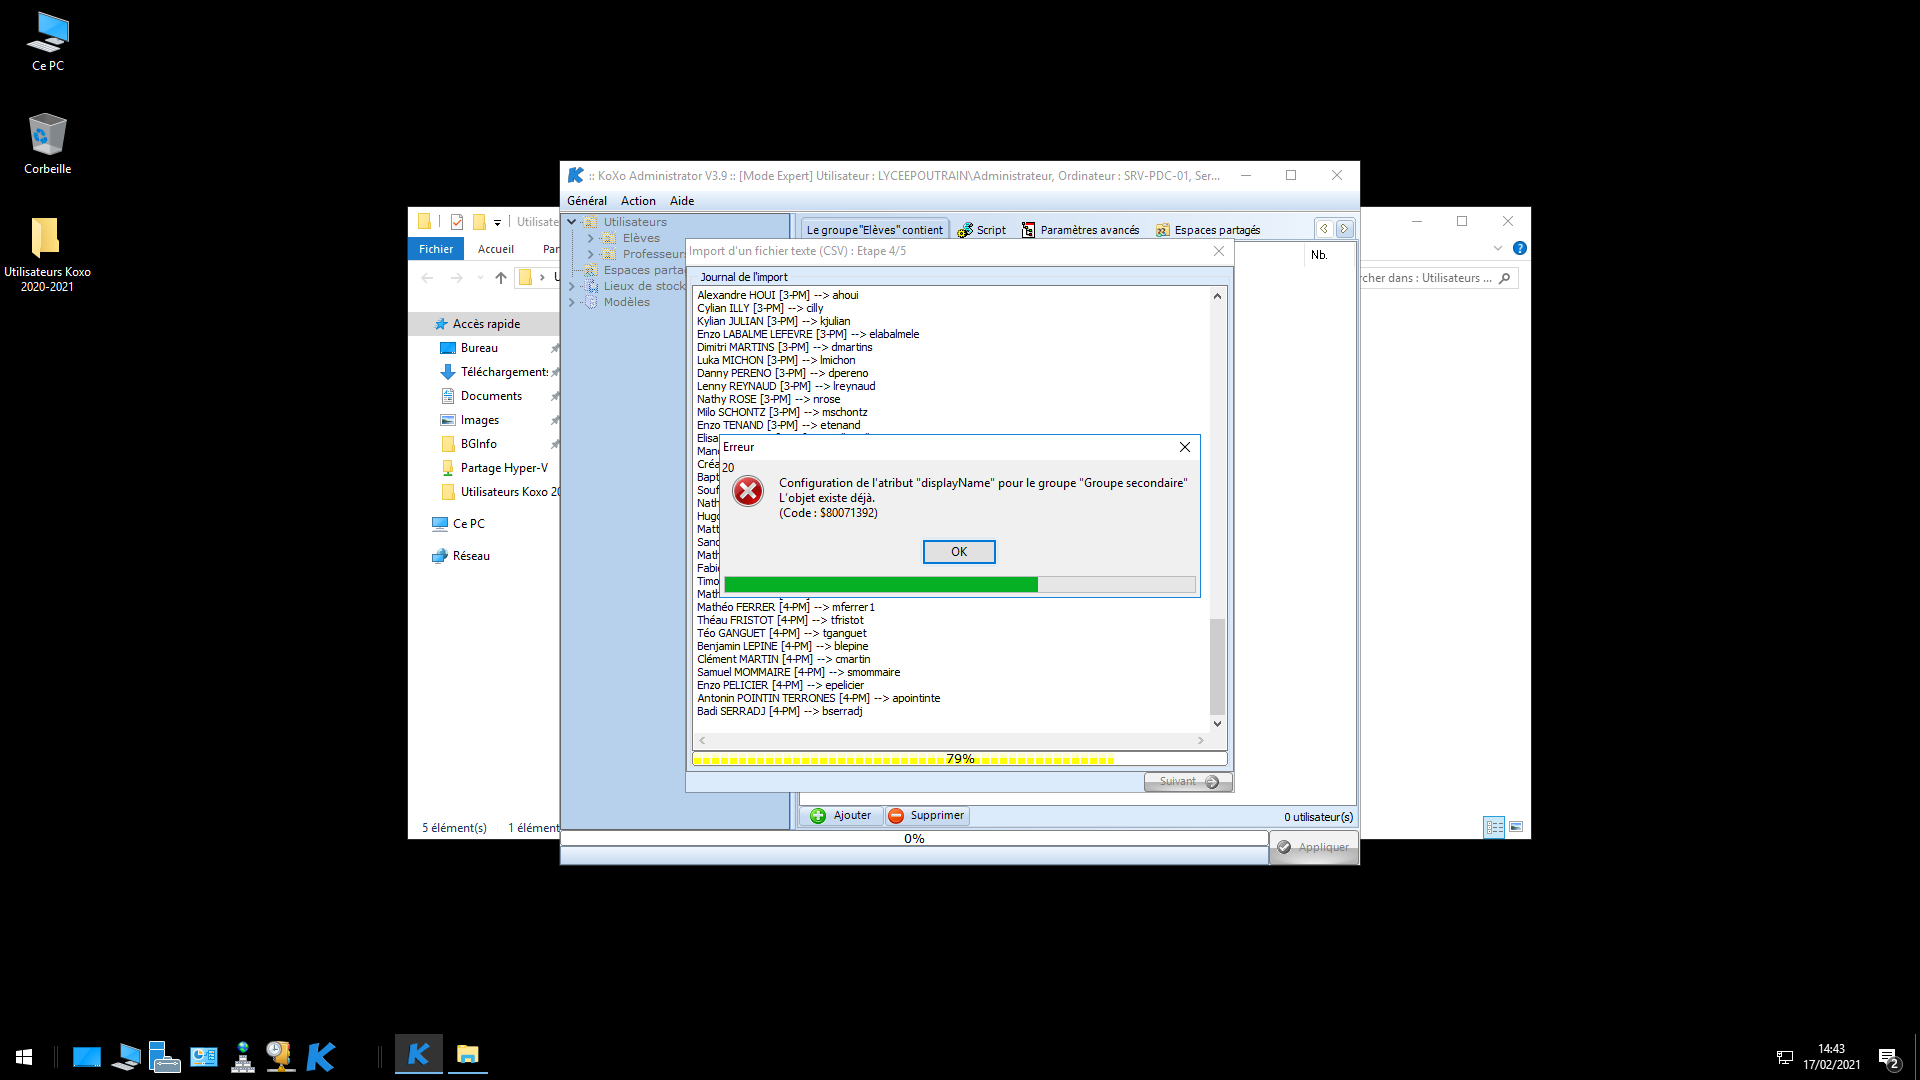The height and width of the screenshot is (1080, 1920).
Task: Switch to Espaces partagés tab
Action: [x=1208, y=230]
